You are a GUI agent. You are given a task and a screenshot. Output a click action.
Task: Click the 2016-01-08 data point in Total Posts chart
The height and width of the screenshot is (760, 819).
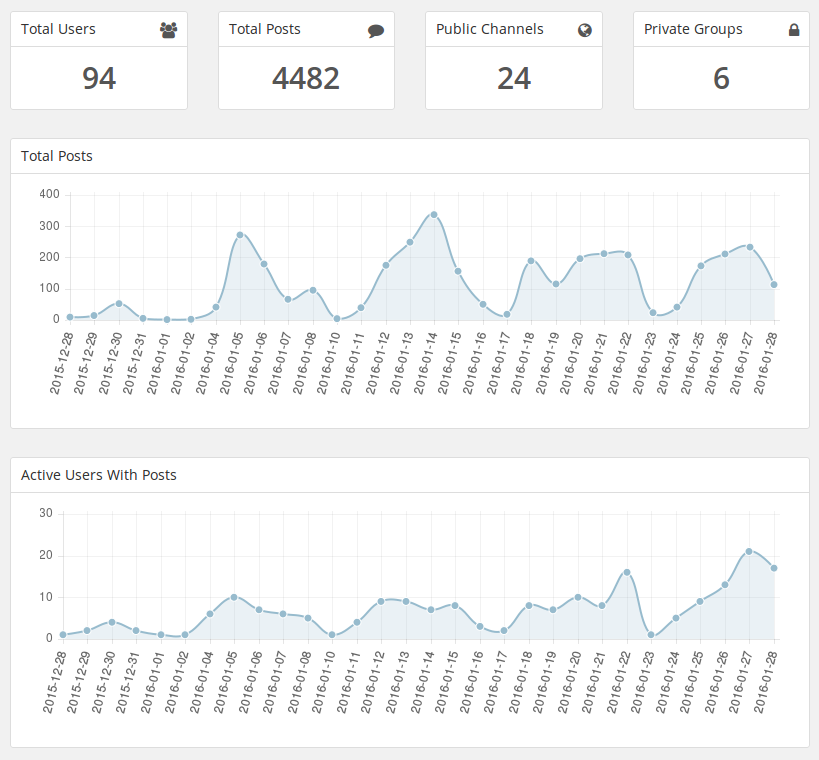(x=313, y=290)
